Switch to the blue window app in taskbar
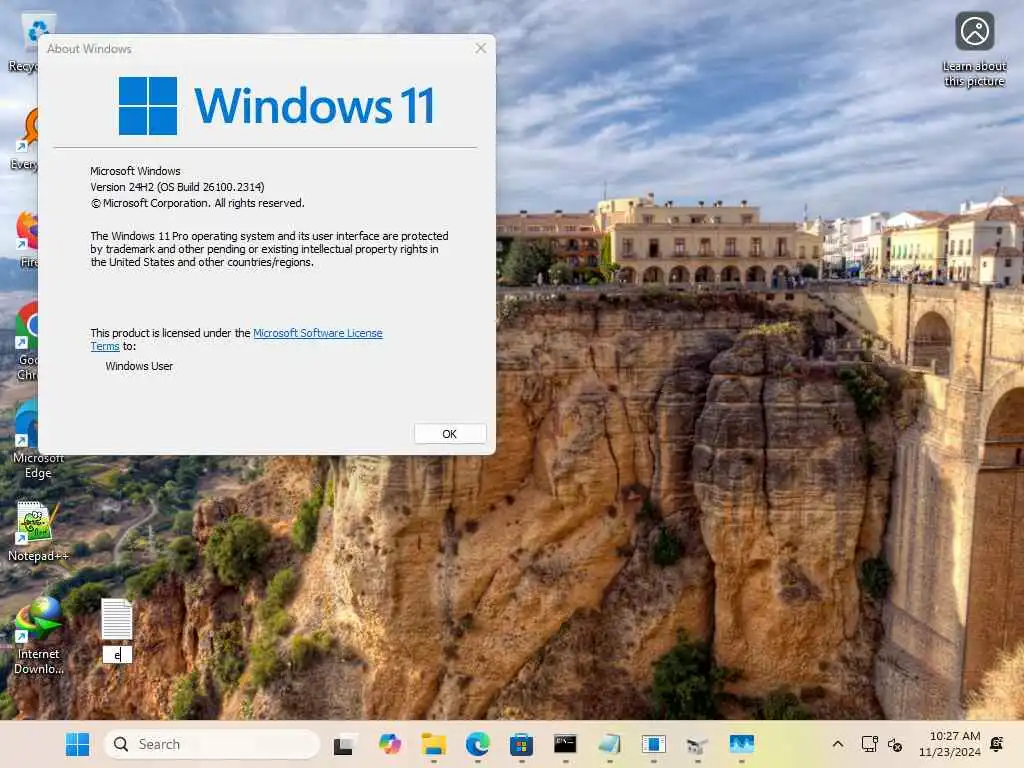Image resolution: width=1024 pixels, height=768 pixels. tap(653, 744)
